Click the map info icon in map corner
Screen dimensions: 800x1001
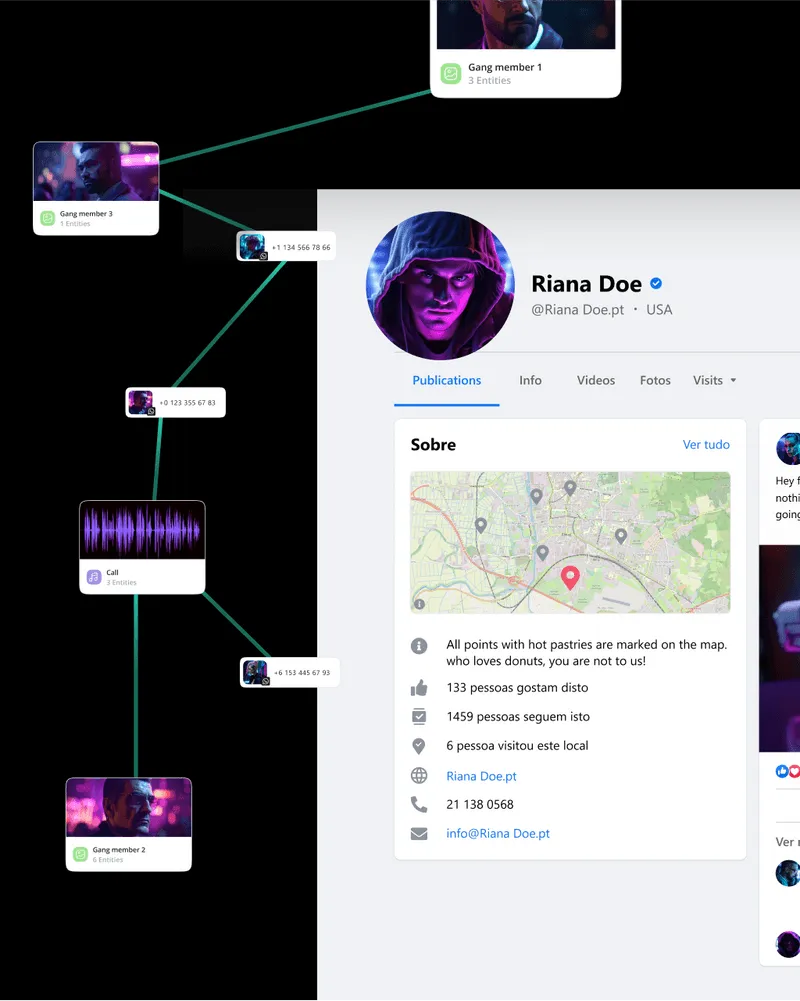[419, 603]
